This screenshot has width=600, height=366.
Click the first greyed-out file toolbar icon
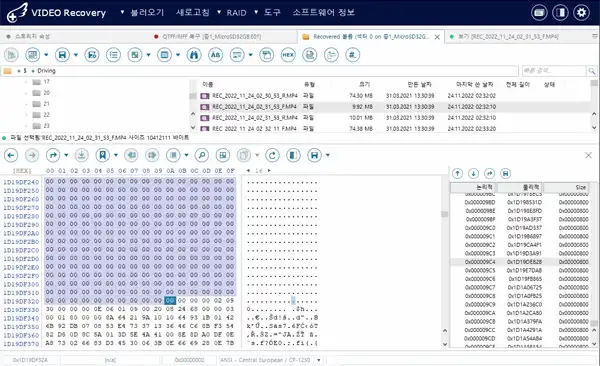pos(11,55)
